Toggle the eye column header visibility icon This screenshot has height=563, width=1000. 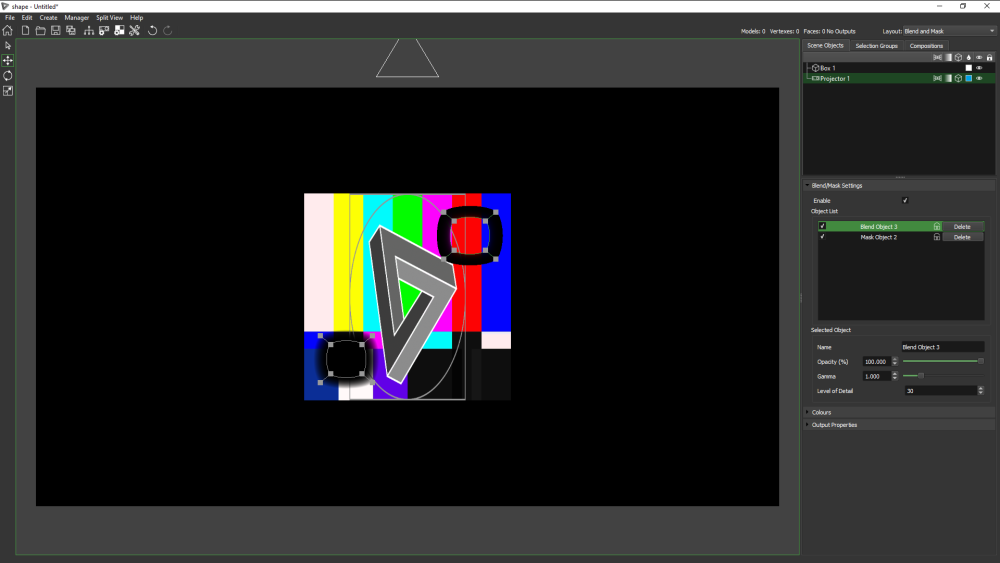pos(979,57)
